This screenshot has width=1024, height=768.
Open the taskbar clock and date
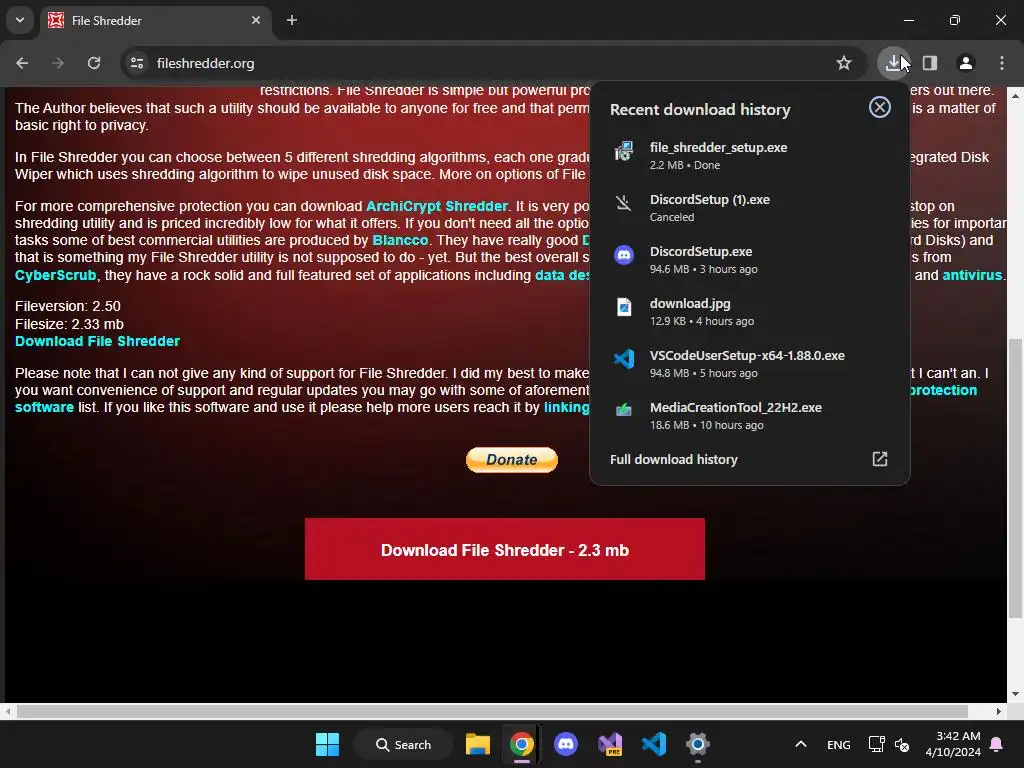[x=953, y=744]
